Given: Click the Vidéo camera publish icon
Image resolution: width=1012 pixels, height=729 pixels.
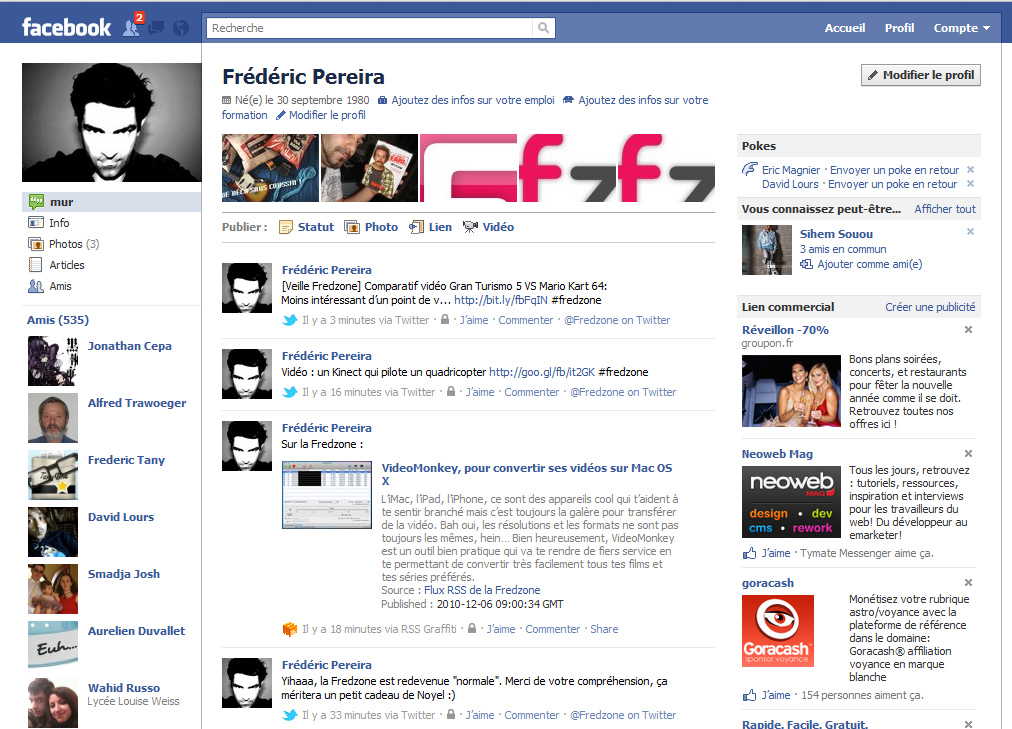Looking at the screenshot, I should pos(470,226).
